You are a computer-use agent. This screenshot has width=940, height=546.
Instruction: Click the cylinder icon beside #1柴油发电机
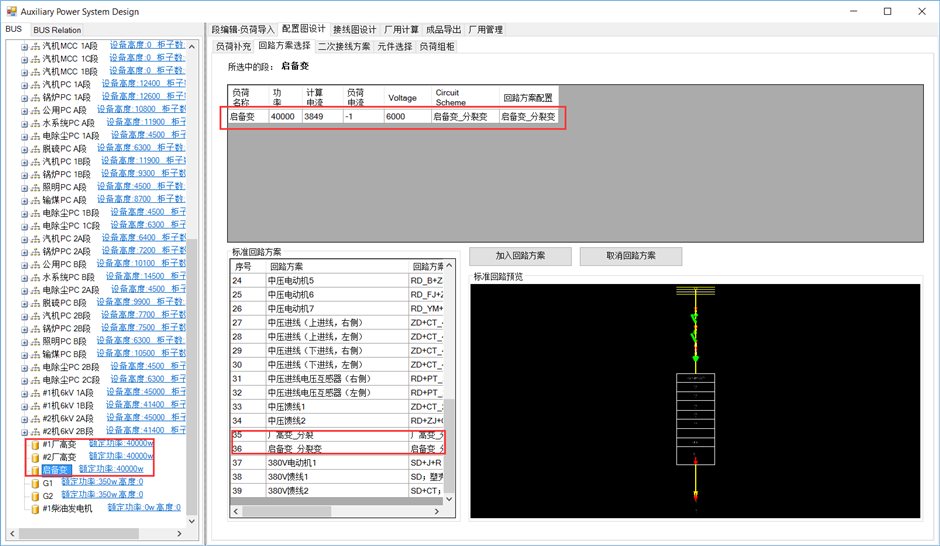(x=35, y=509)
